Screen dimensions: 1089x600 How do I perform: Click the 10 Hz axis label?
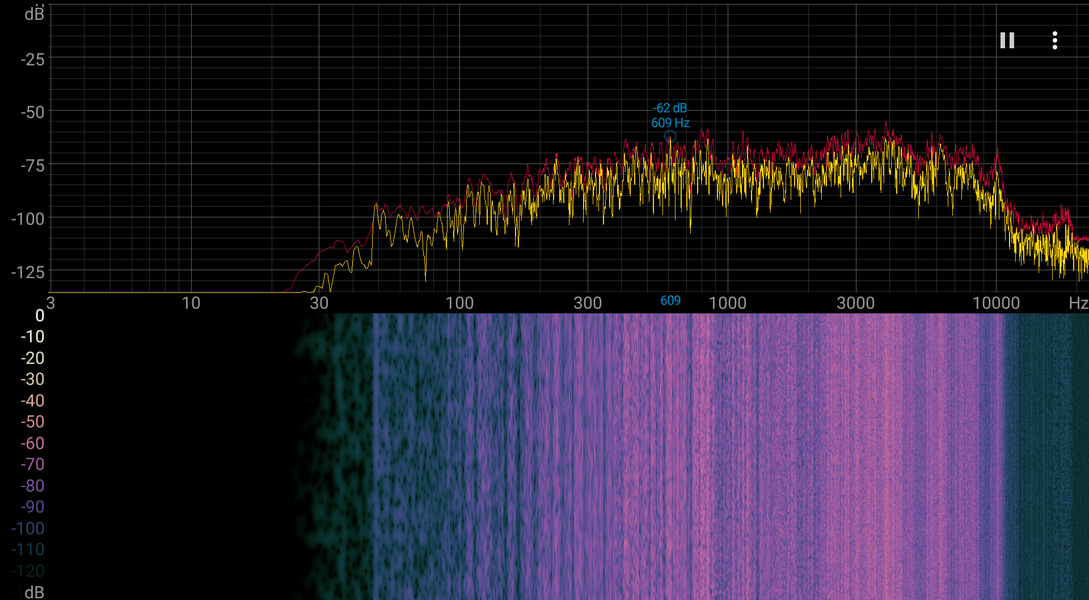click(190, 303)
